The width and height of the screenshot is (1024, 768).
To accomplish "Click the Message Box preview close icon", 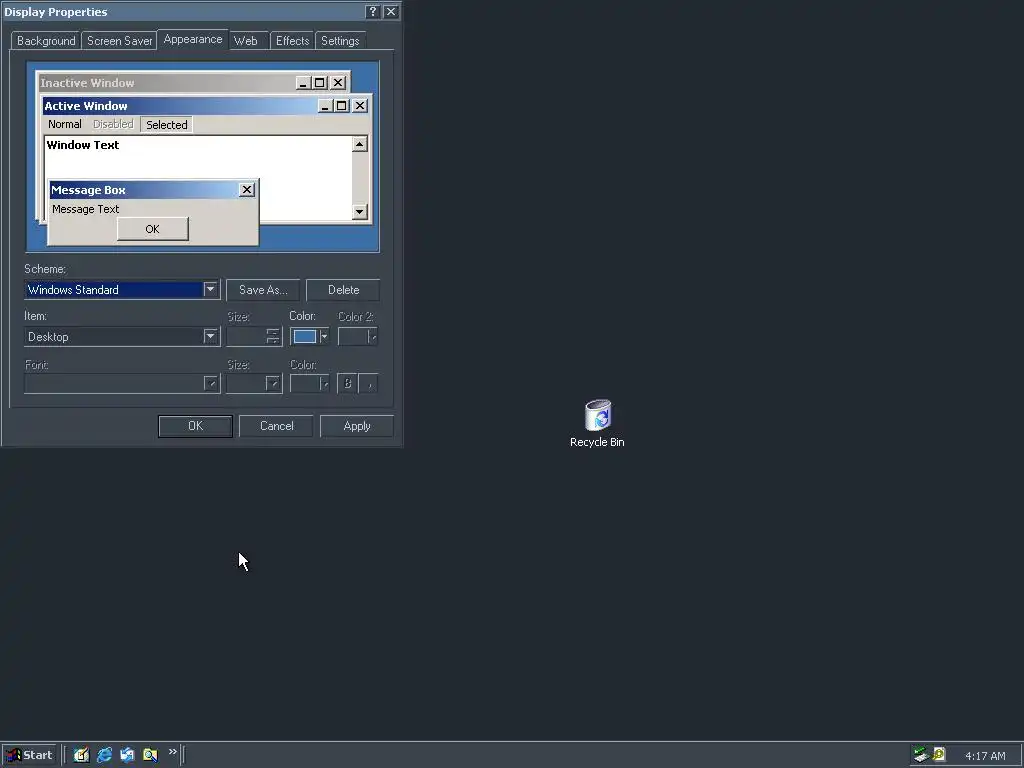I will pyautogui.click(x=247, y=189).
